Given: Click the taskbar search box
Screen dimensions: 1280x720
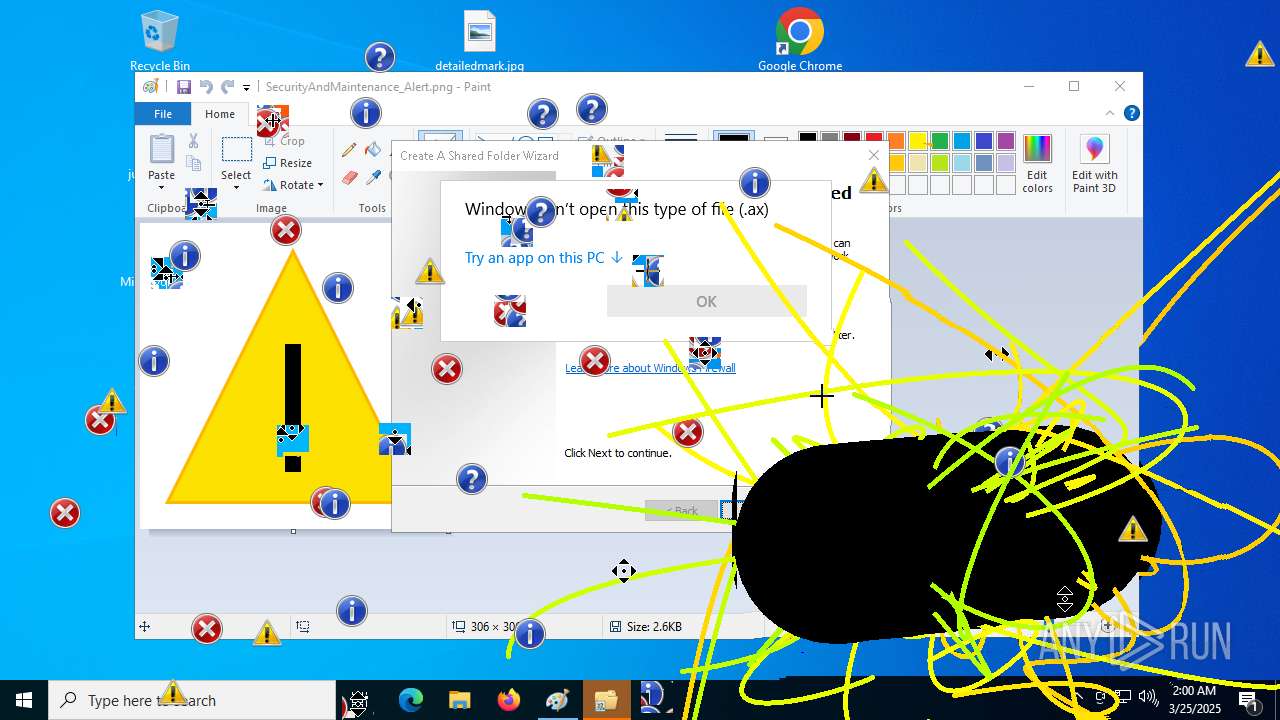Looking at the screenshot, I should click(192, 700).
